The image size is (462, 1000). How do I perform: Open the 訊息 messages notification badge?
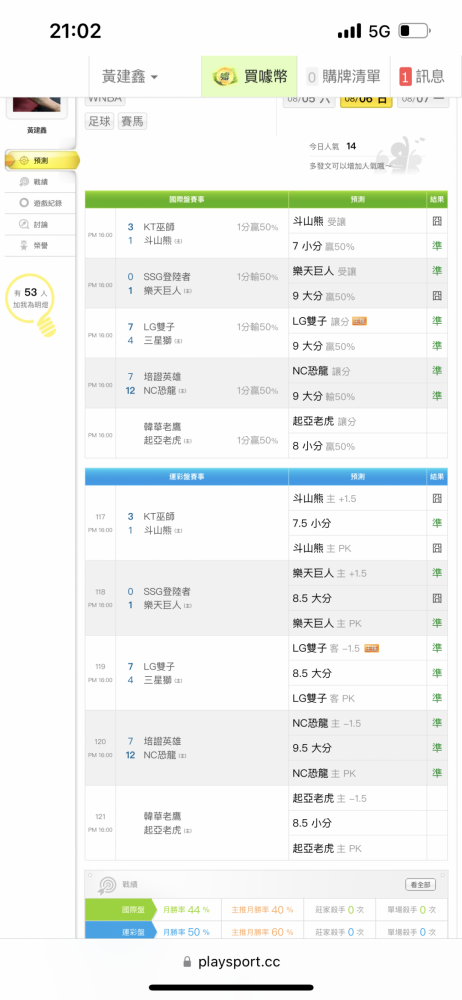[x=422, y=77]
